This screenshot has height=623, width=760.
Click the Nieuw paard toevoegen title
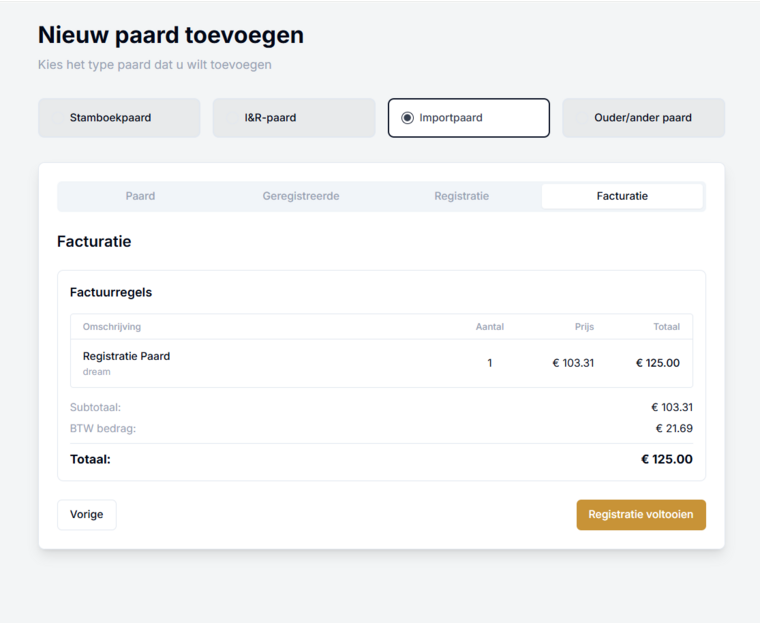(x=171, y=35)
